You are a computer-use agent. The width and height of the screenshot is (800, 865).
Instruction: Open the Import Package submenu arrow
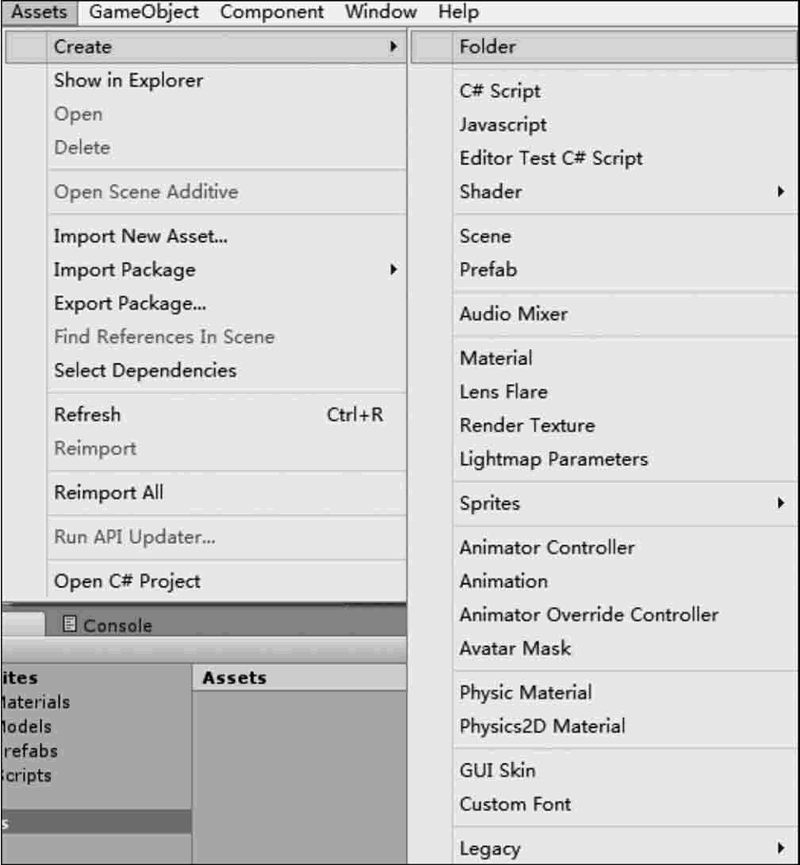click(x=394, y=270)
